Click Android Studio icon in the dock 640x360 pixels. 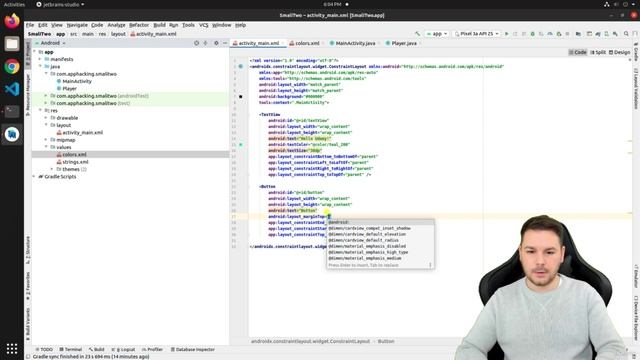12,134
